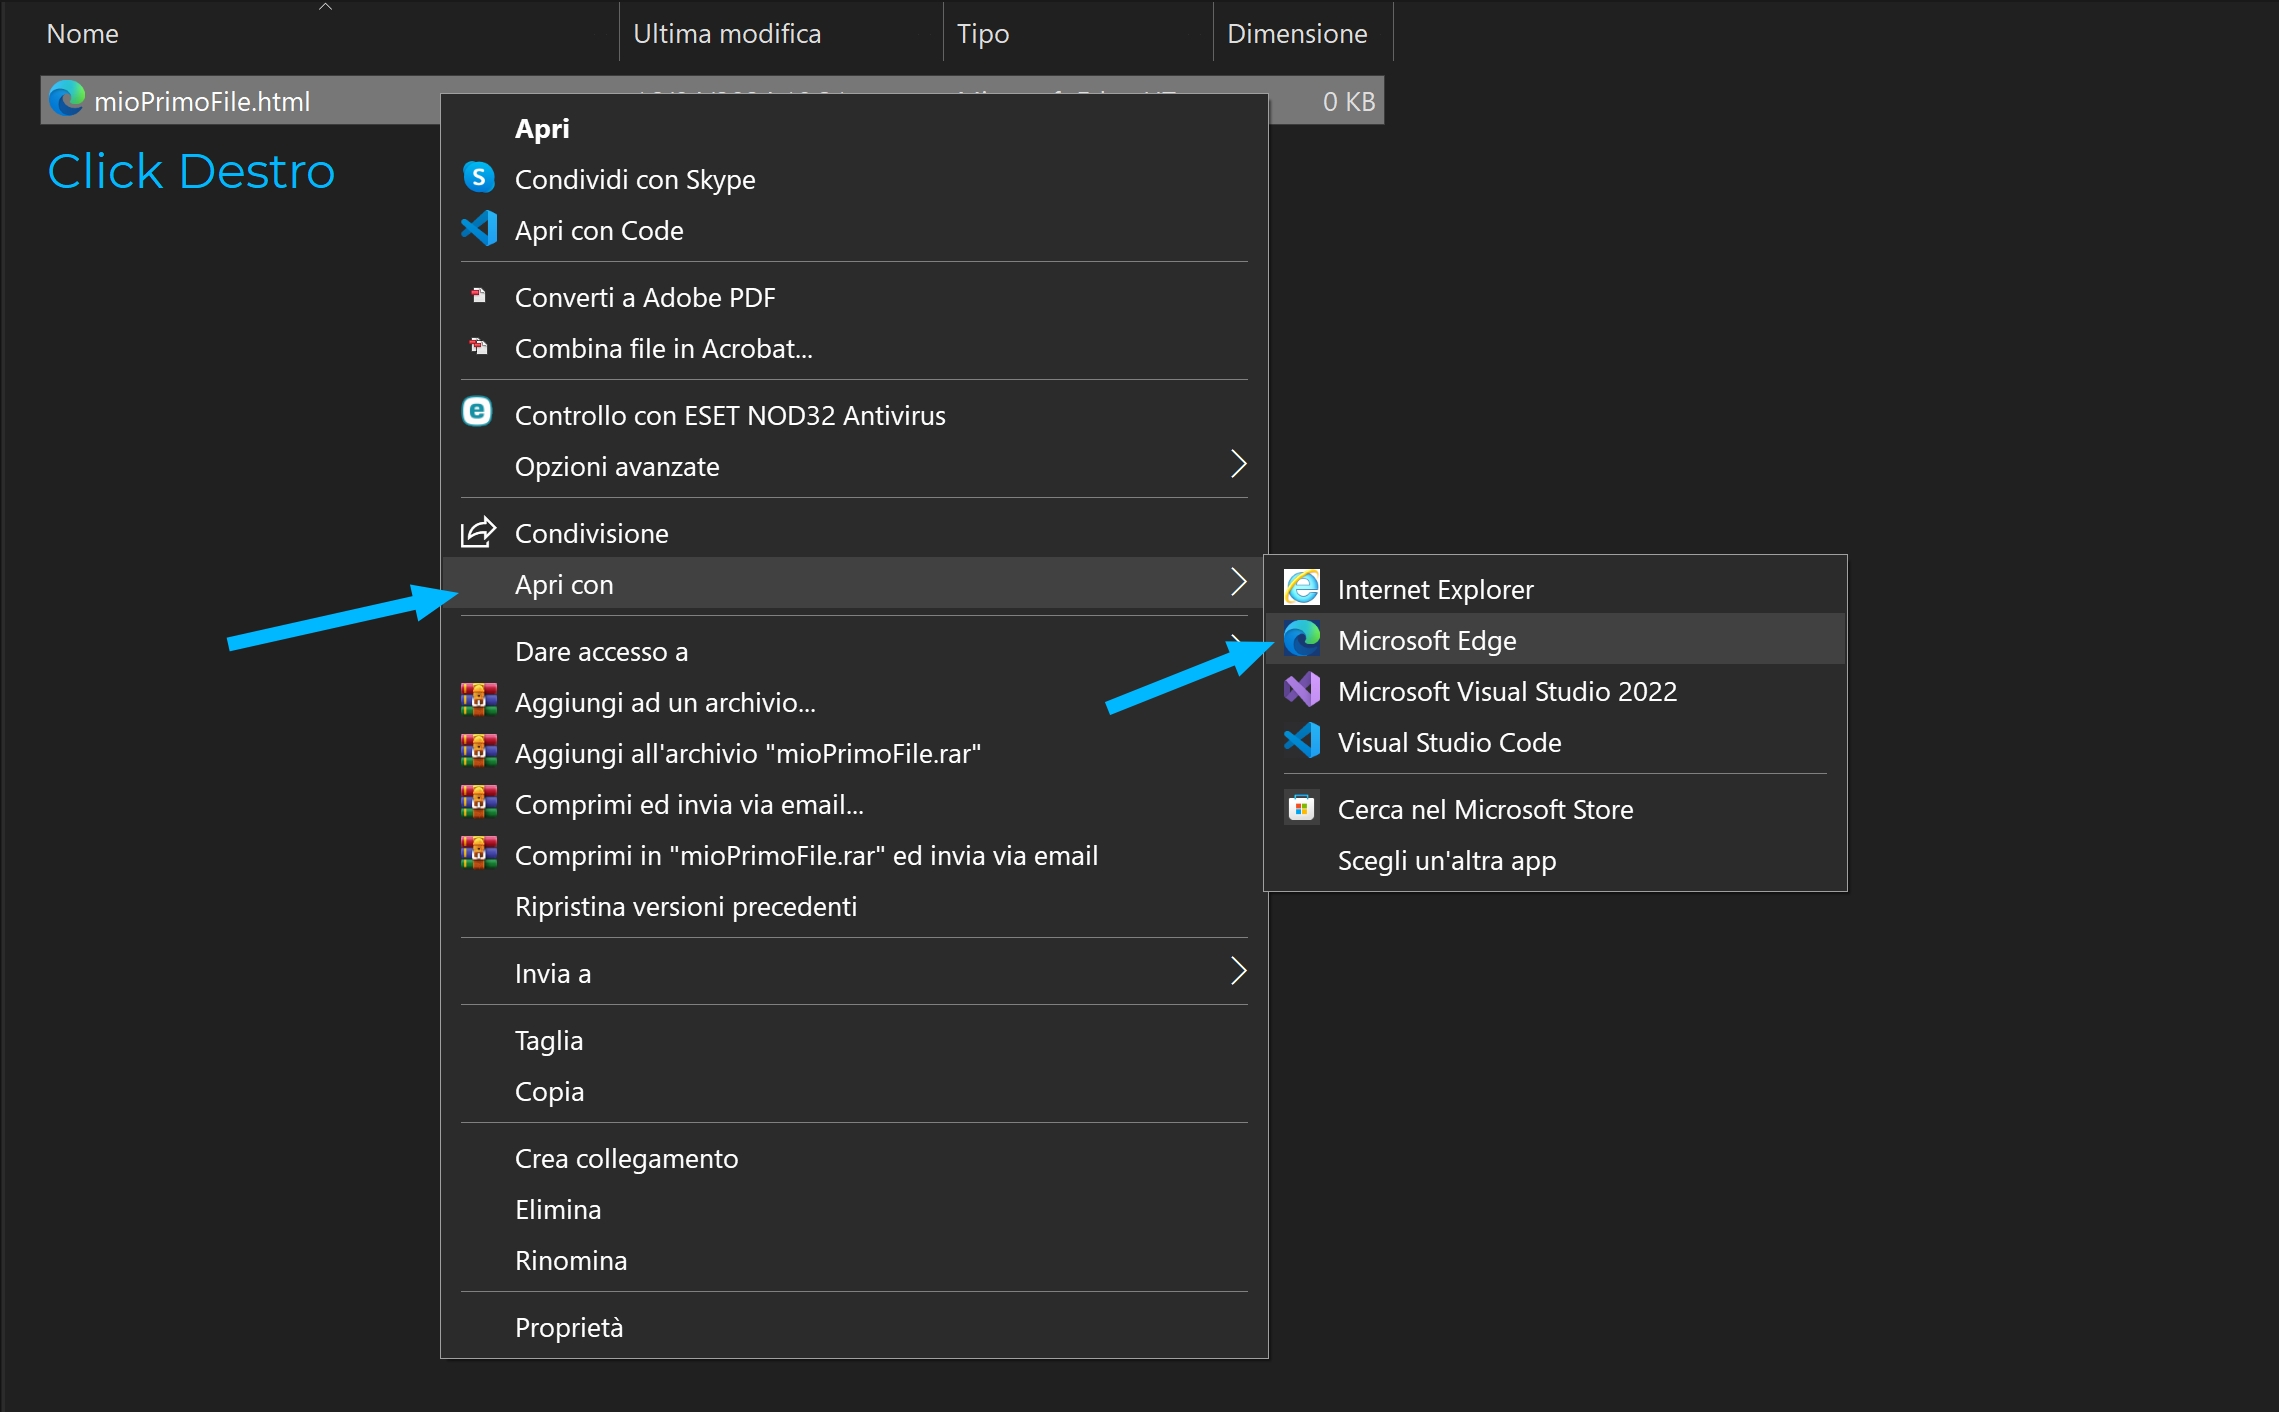Click the Microsoft Store icon
Viewport: 2279px width, 1412px height.
tap(1302, 808)
